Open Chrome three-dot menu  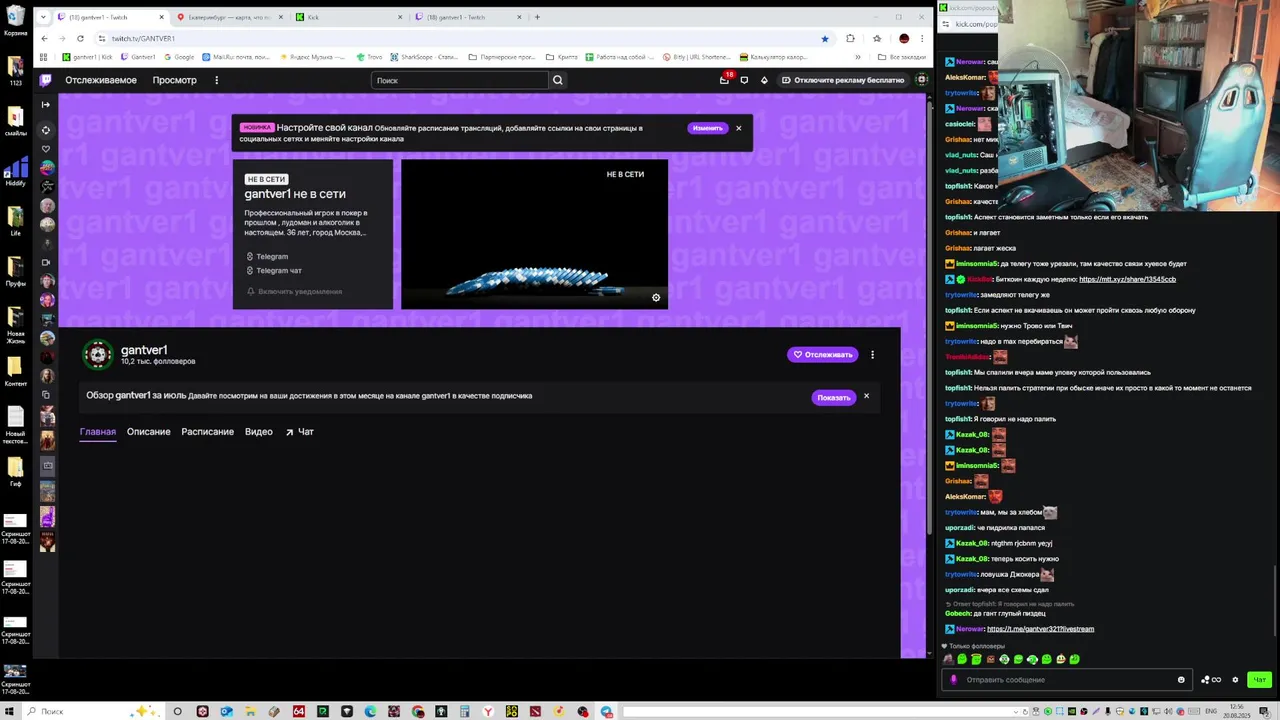point(922,38)
